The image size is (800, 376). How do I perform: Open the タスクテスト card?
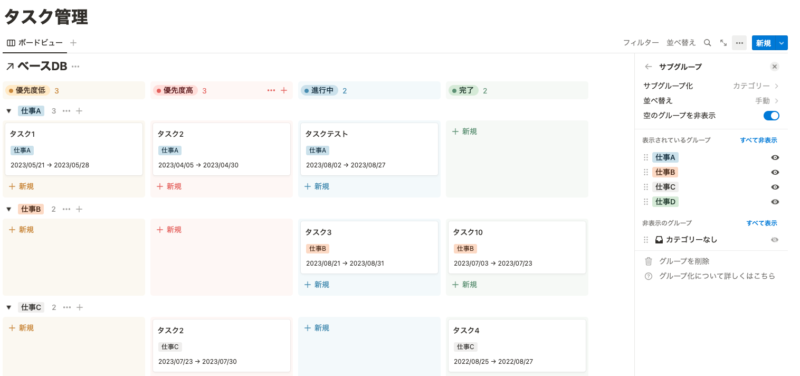pyautogui.click(x=369, y=149)
